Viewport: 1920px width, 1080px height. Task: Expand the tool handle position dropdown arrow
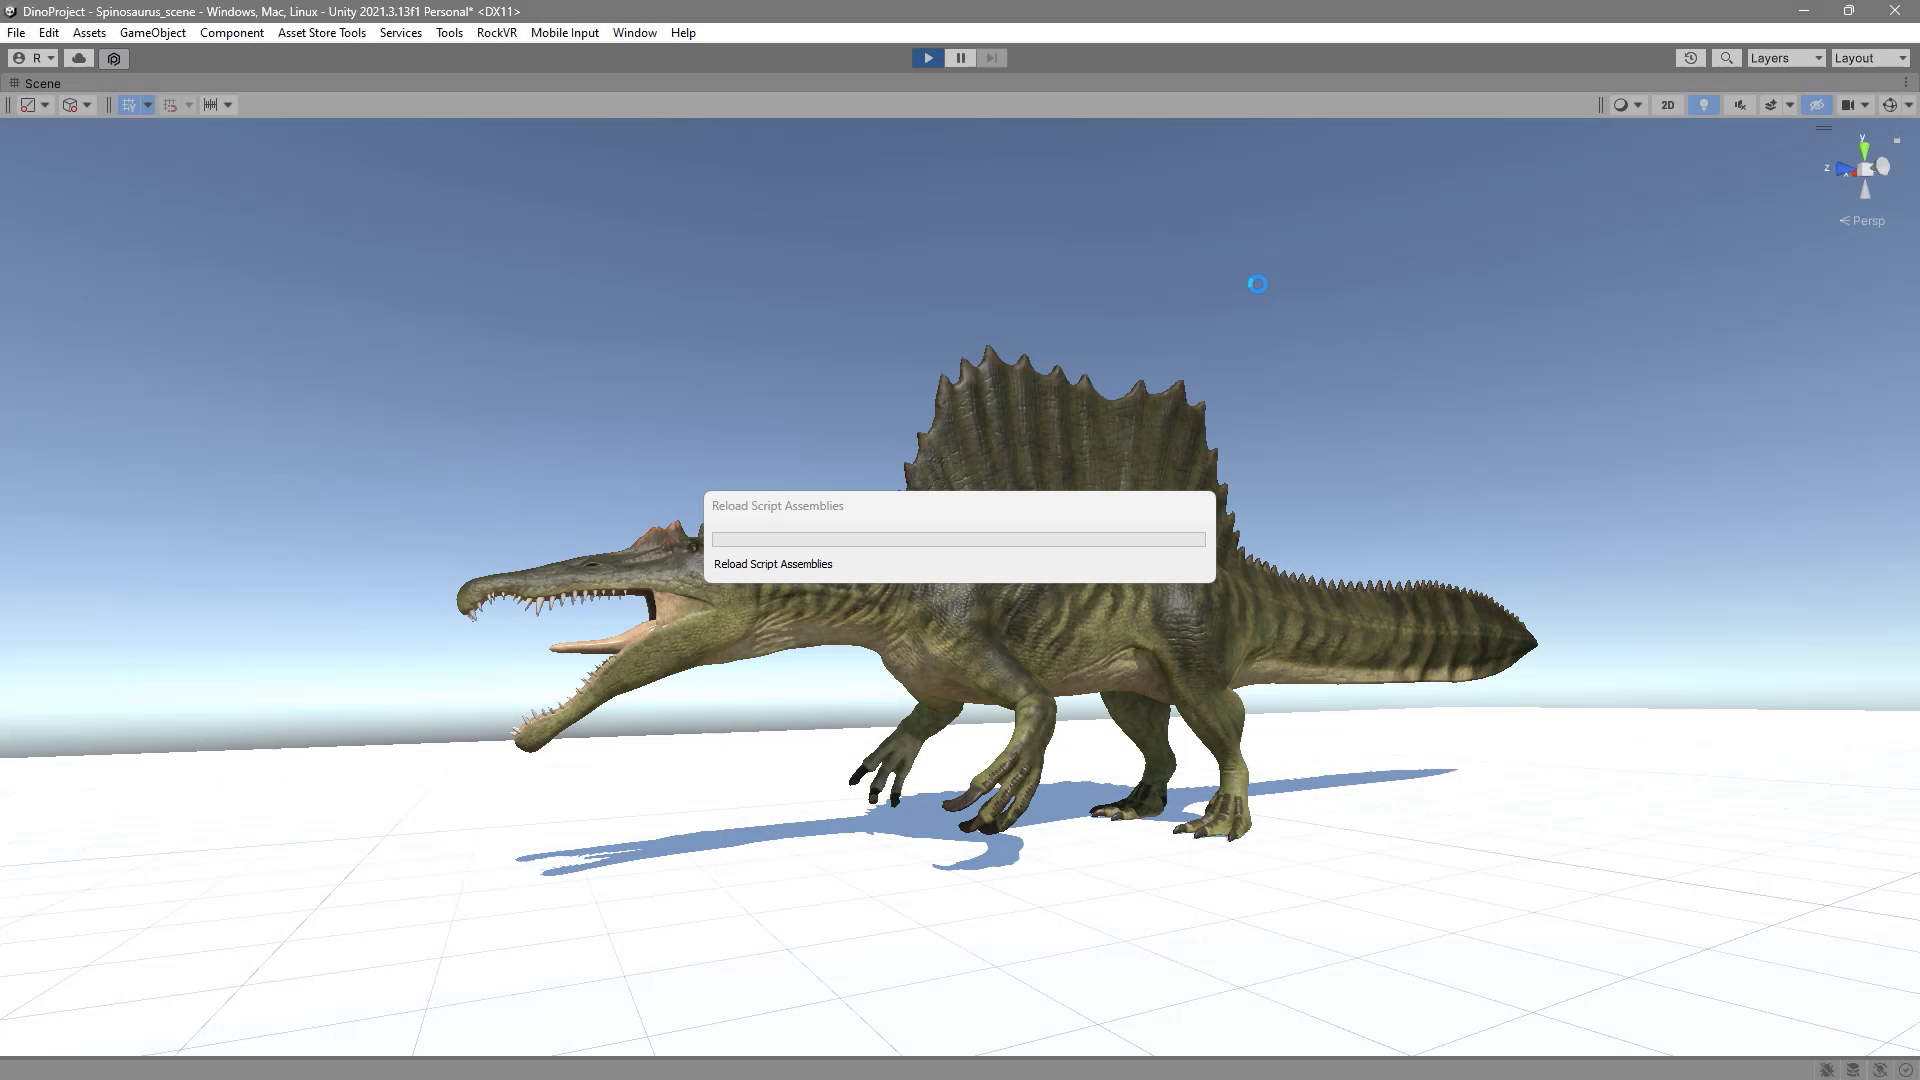[45, 105]
